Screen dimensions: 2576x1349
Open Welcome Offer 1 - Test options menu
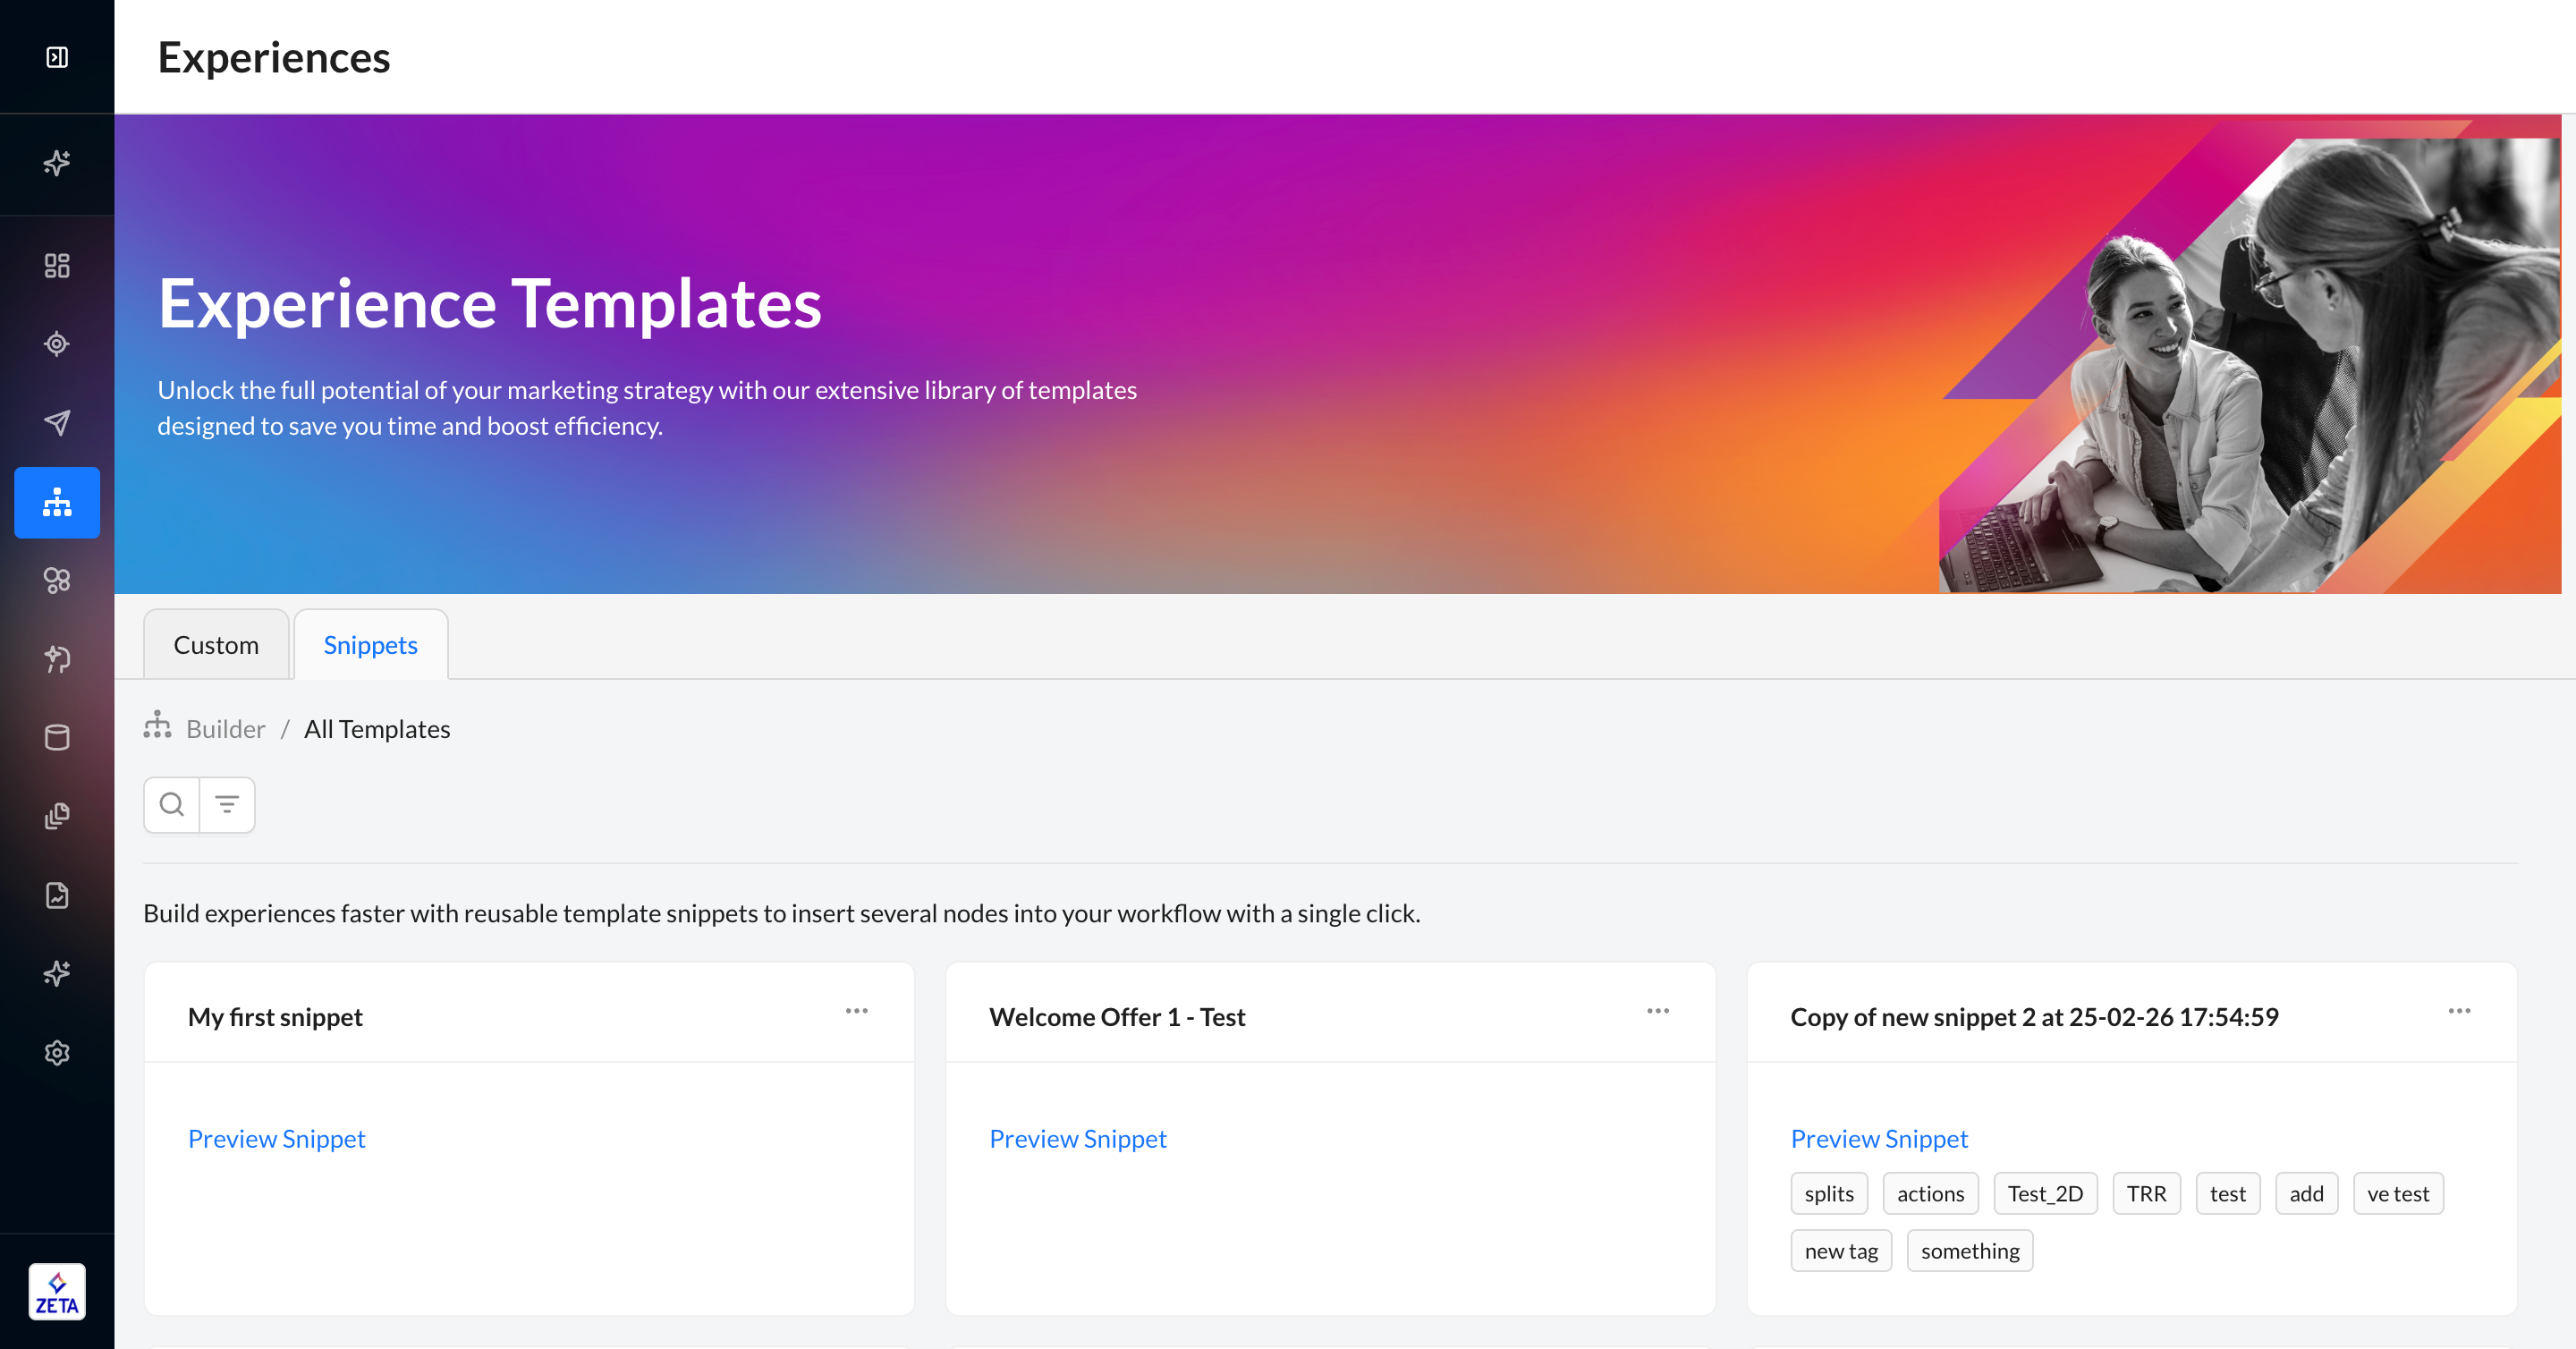tap(1657, 1011)
